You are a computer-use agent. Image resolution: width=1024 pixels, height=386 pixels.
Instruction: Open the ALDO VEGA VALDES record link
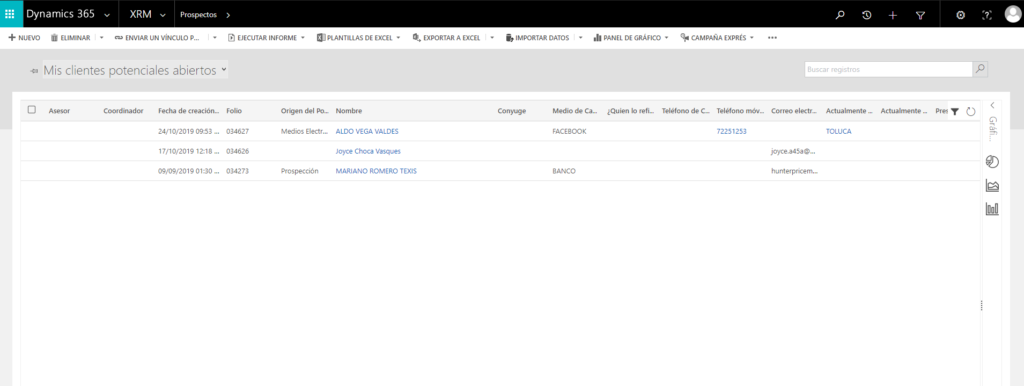tap(367, 131)
